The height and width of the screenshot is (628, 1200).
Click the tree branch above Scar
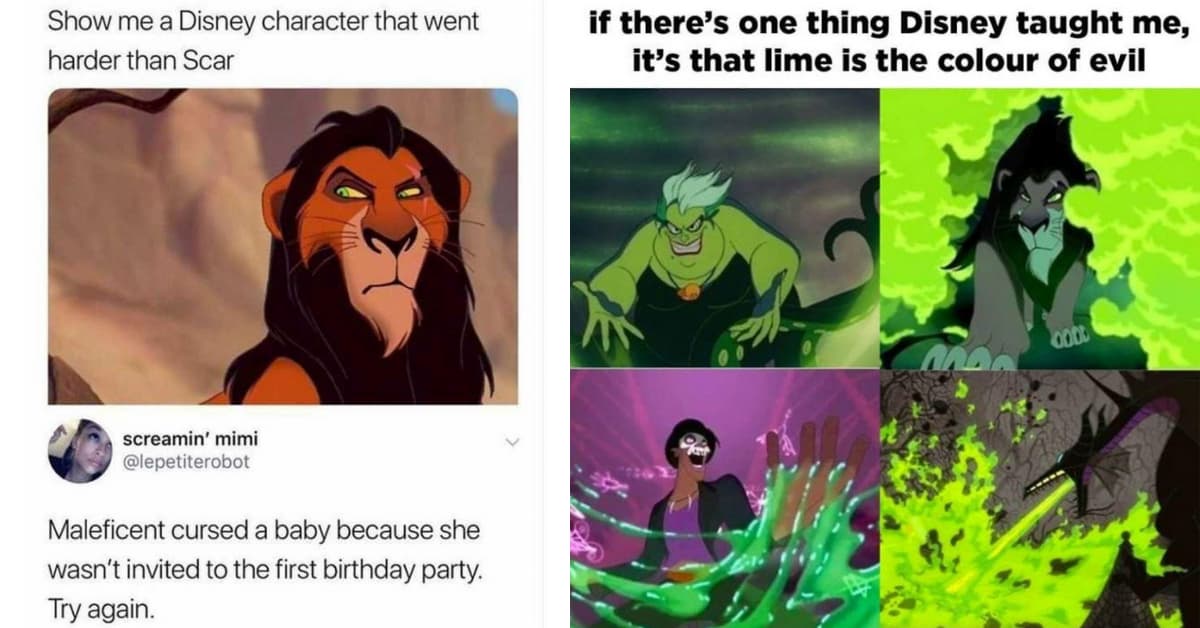(110, 108)
